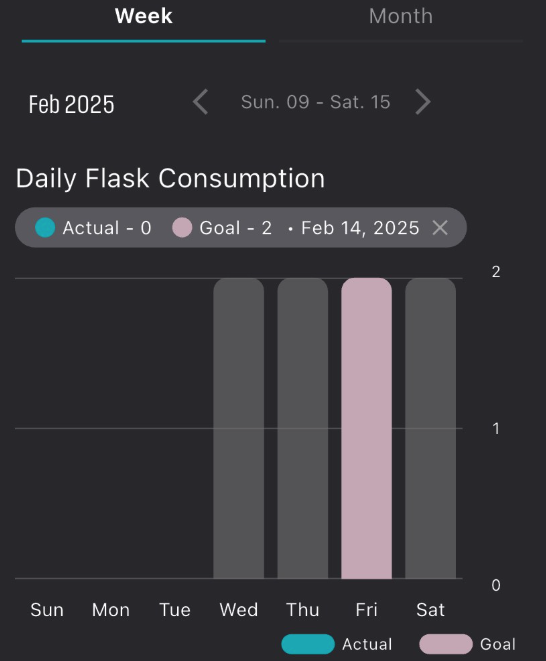
Task: Click the Tue day label
Action: pos(175,610)
